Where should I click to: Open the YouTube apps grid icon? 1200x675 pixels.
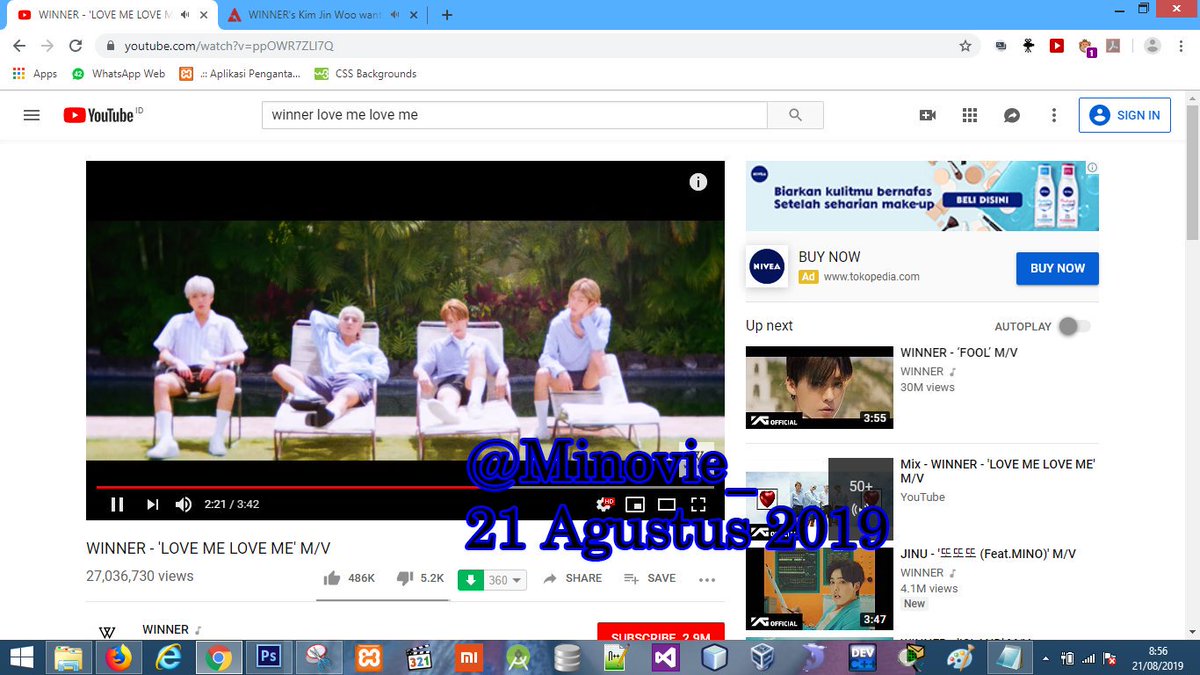969,115
